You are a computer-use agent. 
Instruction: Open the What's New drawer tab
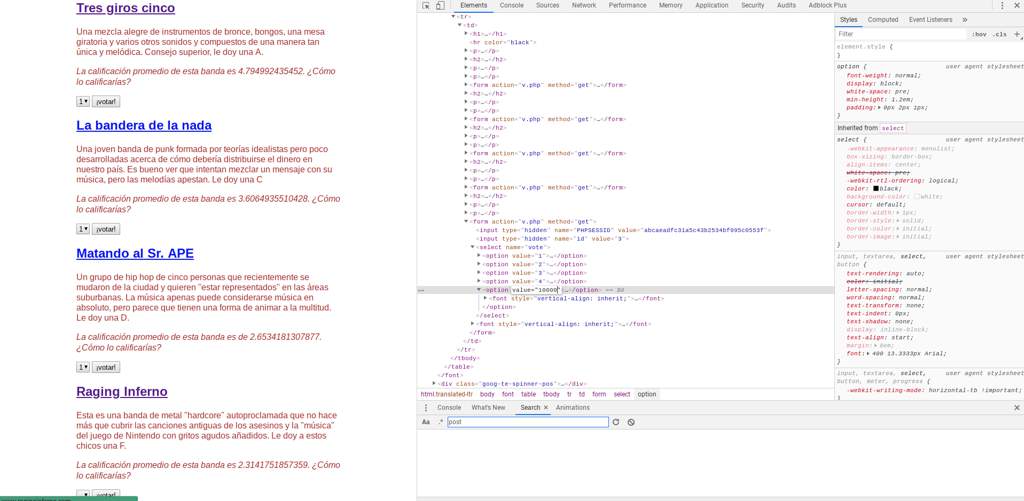click(x=488, y=408)
